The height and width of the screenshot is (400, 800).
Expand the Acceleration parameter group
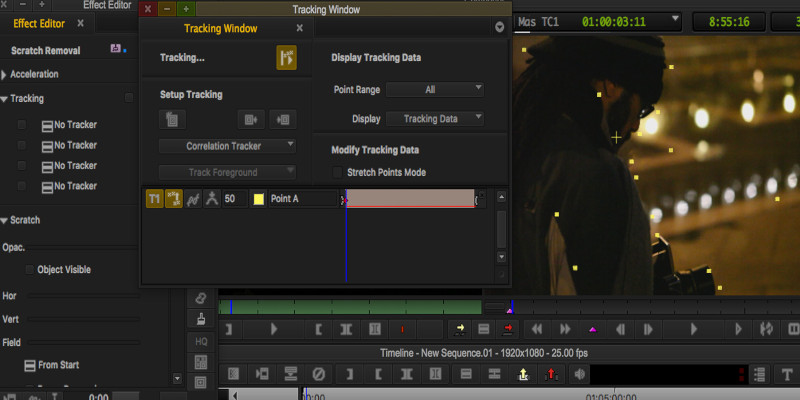pos(5,74)
